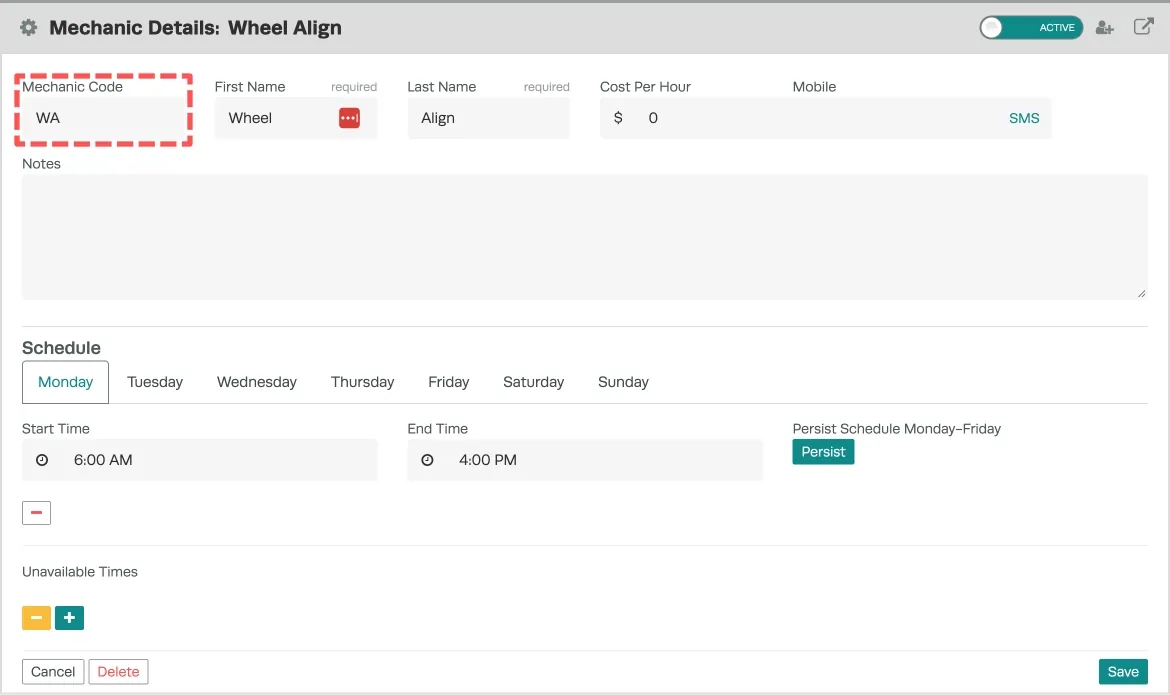Click the Schedule section heading
1170x695 pixels.
pos(61,348)
